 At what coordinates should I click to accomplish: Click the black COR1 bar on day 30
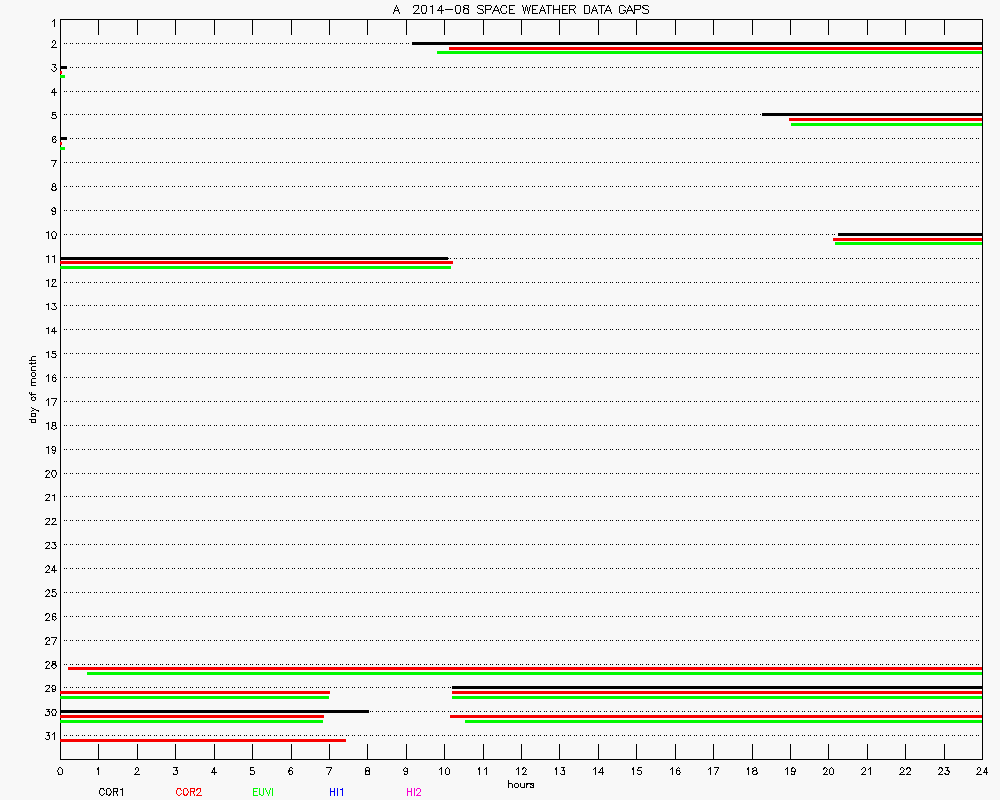tap(214, 711)
